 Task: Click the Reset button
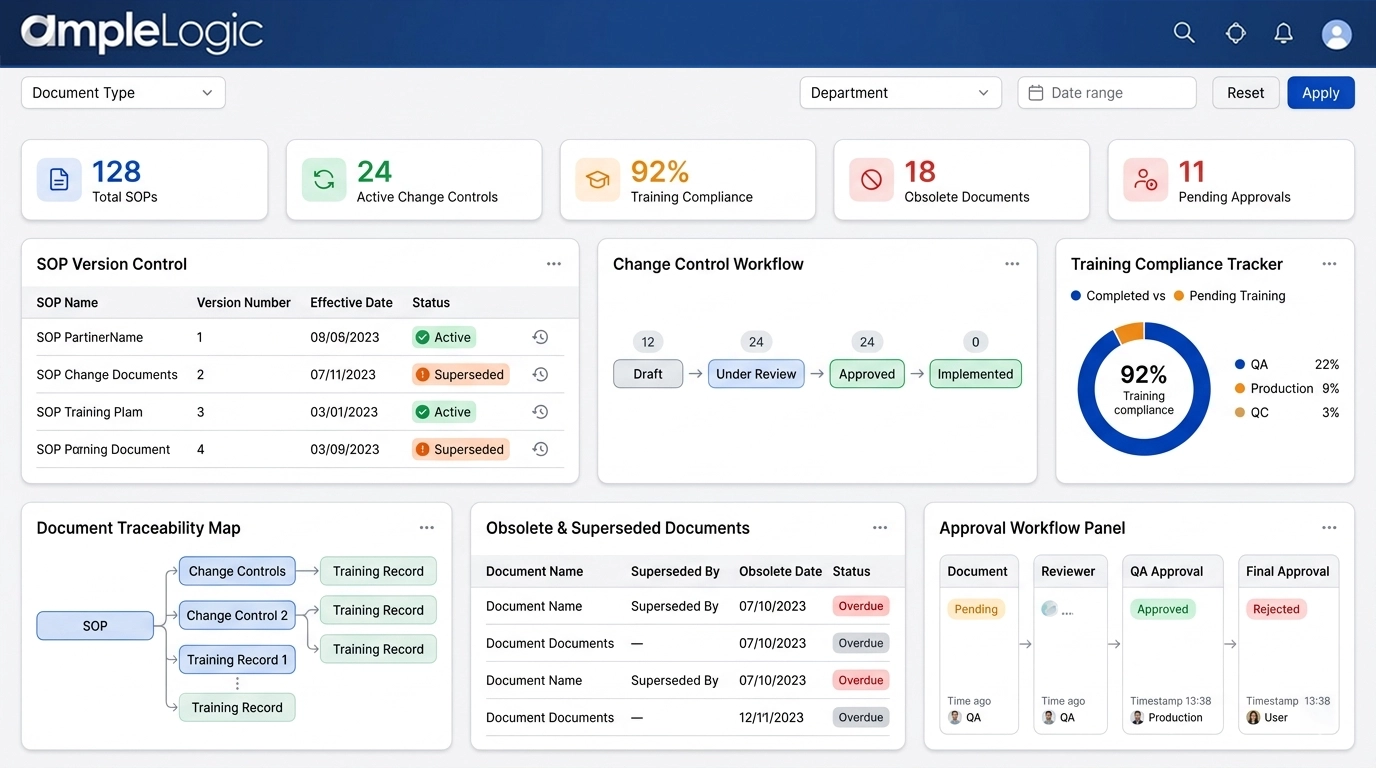click(1245, 93)
